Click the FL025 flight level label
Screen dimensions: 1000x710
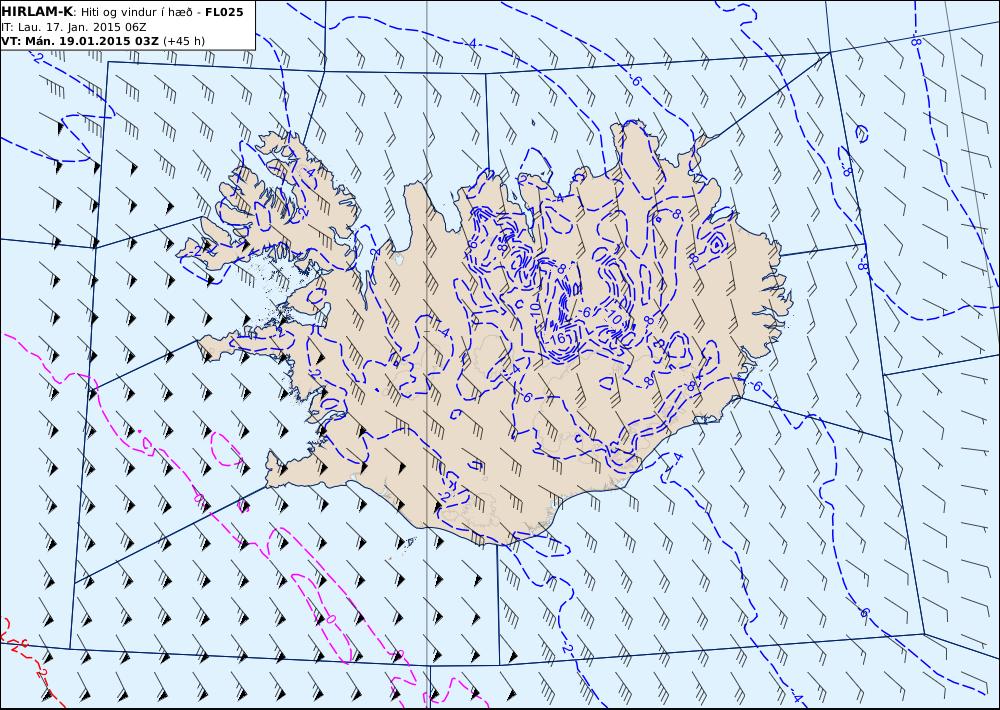click(224, 12)
